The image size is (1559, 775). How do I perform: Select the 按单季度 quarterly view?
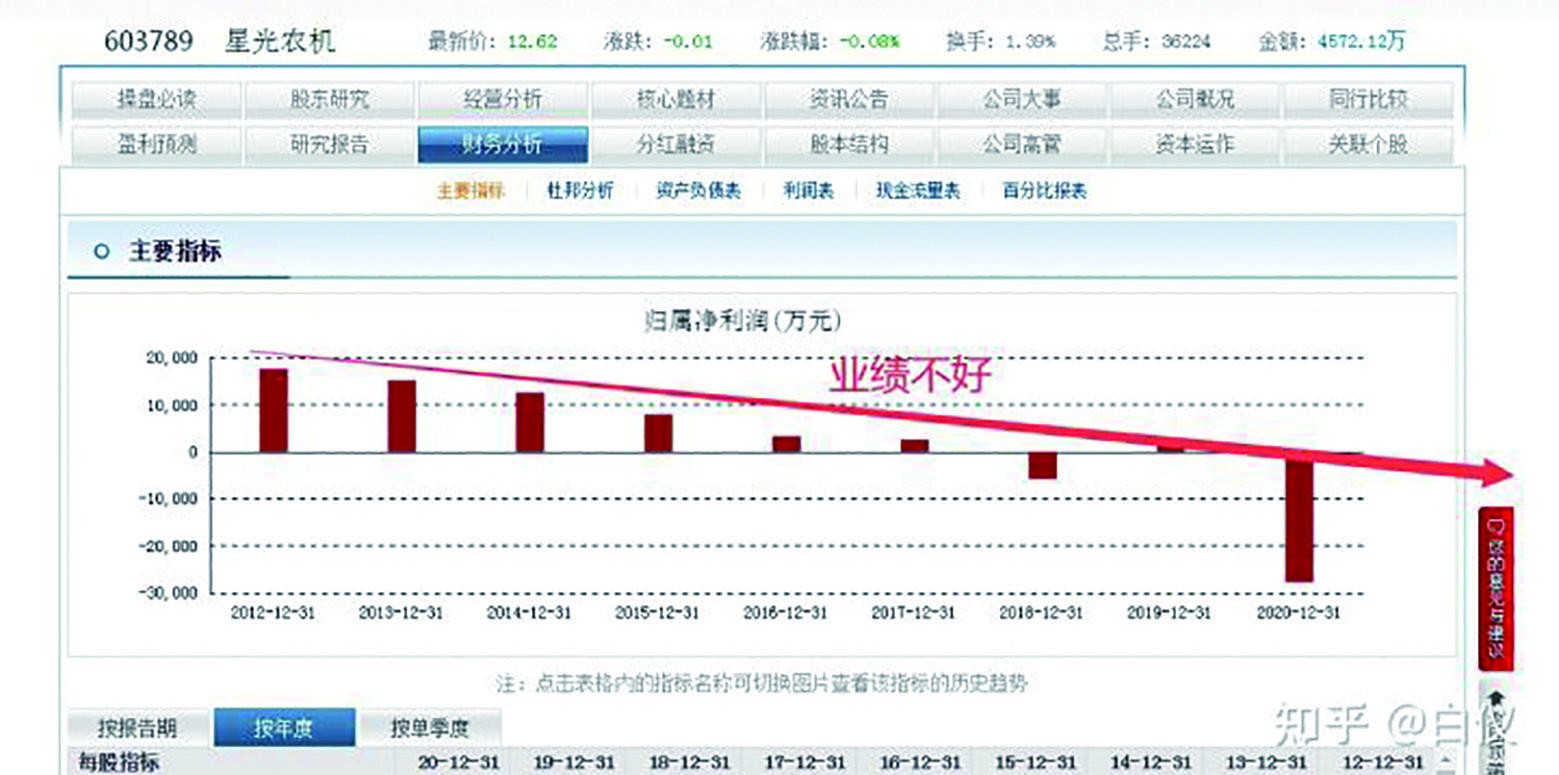pyautogui.click(x=428, y=727)
